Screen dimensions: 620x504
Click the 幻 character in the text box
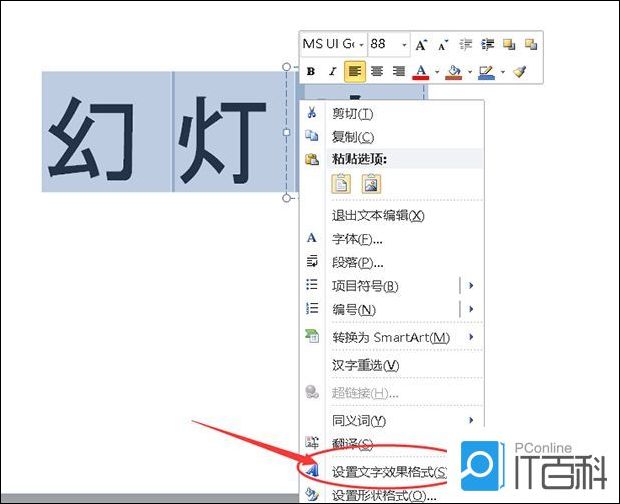coord(92,139)
